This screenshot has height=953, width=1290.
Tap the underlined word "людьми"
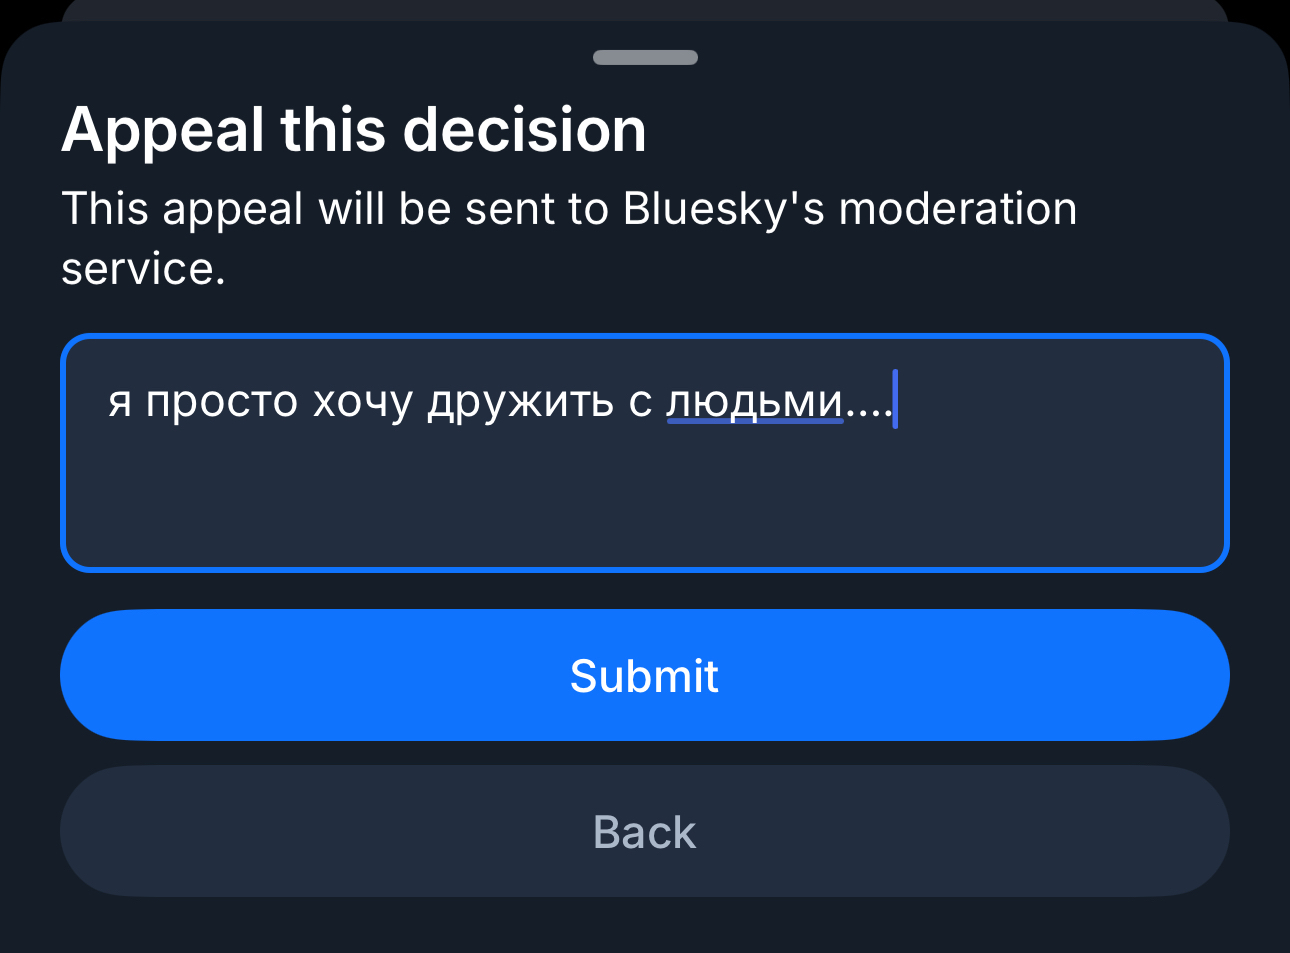pyautogui.click(x=755, y=401)
